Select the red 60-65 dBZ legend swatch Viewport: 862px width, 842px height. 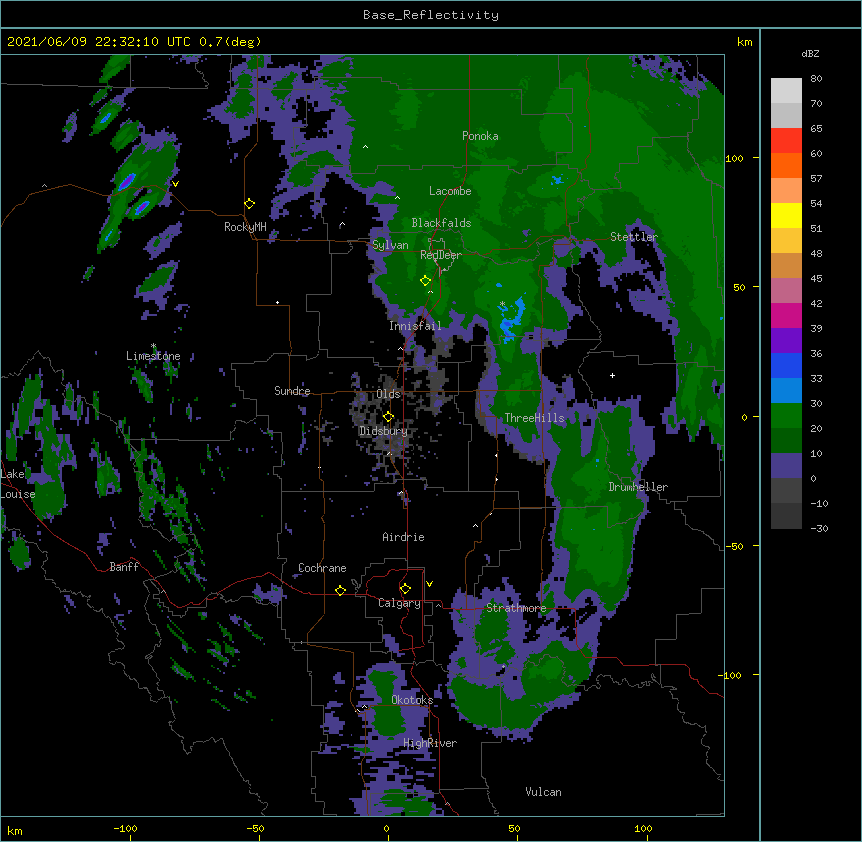click(x=786, y=140)
